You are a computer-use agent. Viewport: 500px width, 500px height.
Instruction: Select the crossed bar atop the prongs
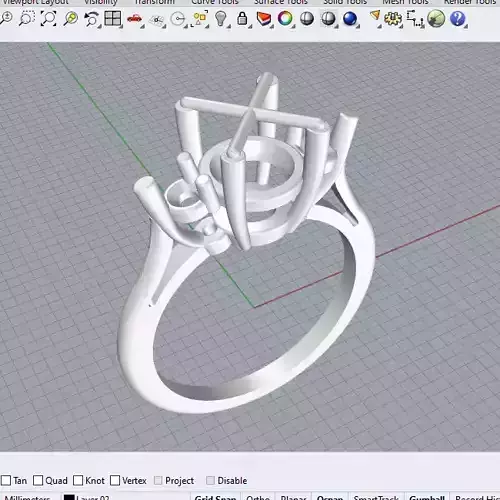pyautogui.click(x=253, y=113)
